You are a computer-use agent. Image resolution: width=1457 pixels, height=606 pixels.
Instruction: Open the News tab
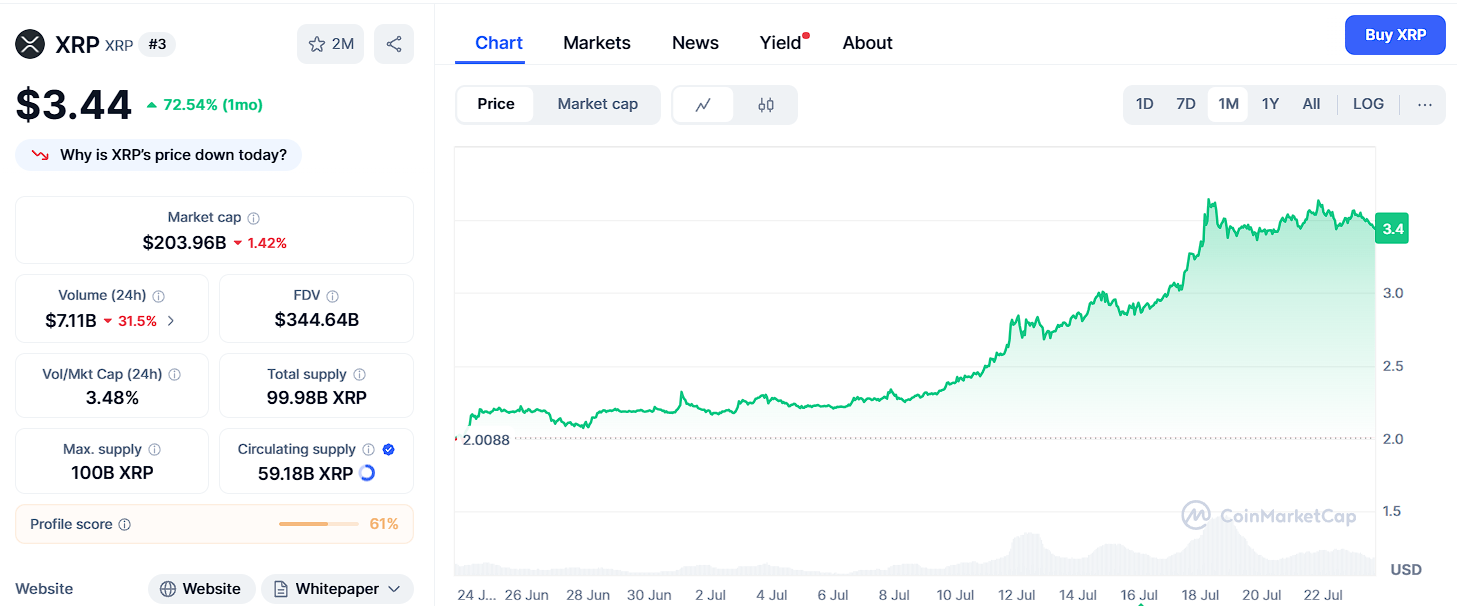tap(695, 43)
